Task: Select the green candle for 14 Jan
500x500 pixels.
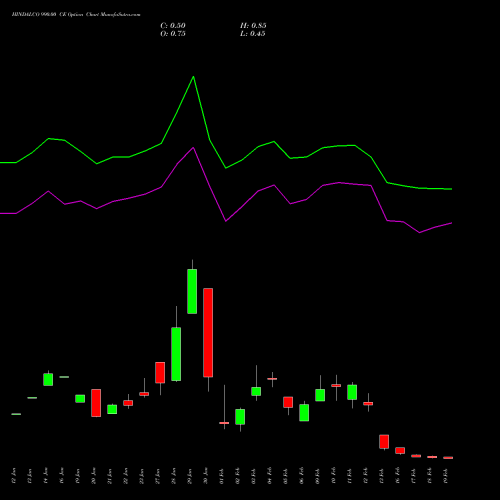Action: click(48, 380)
